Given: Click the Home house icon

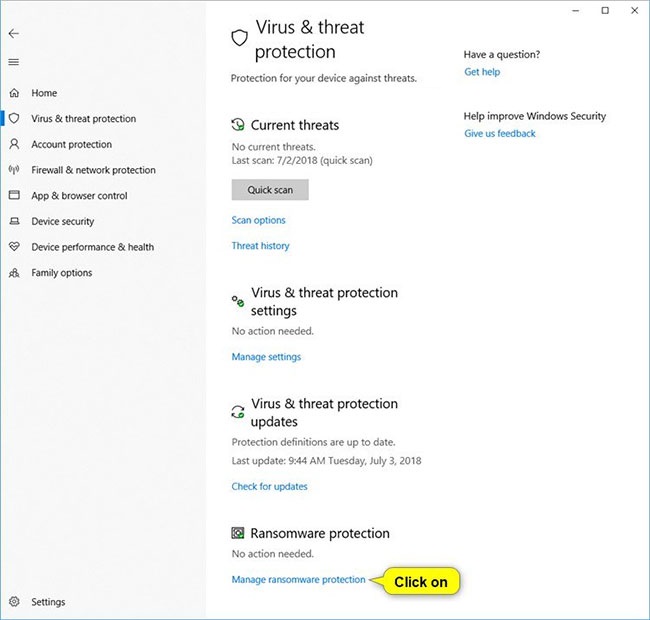Looking at the screenshot, I should tap(14, 93).
